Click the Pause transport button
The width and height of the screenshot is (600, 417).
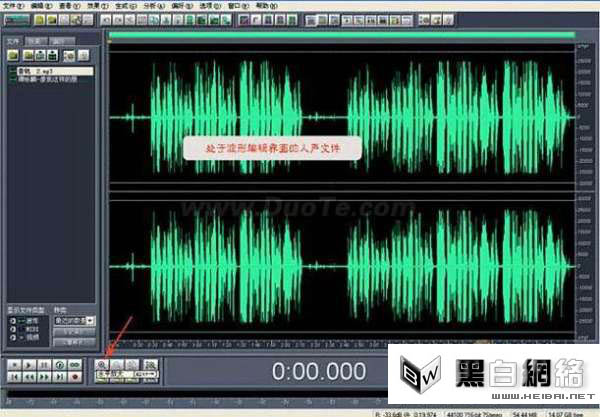44,365
